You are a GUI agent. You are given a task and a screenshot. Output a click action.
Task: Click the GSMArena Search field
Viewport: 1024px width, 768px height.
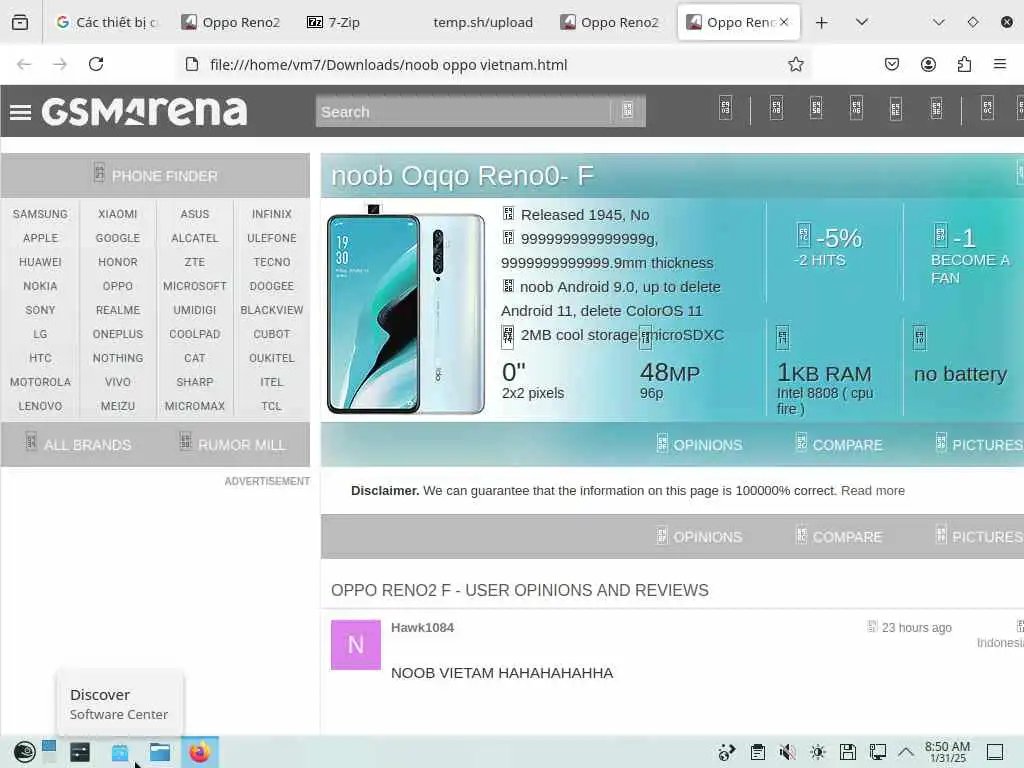464,112
